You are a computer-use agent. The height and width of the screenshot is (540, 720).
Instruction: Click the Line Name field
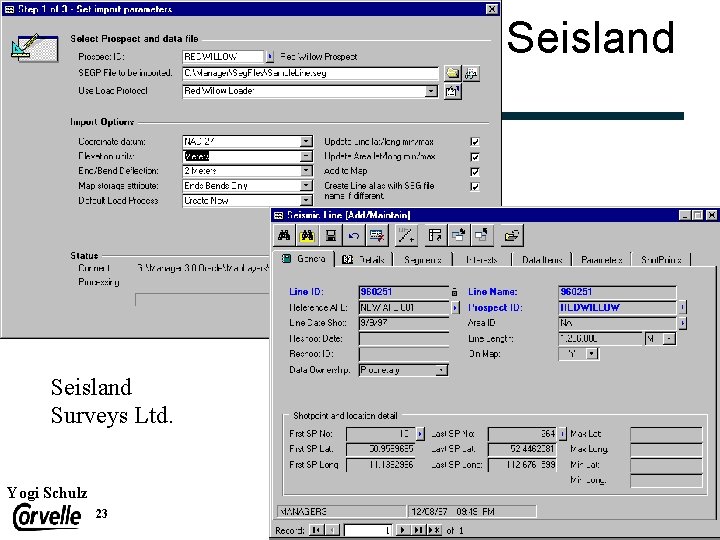[x=617, y=292]
